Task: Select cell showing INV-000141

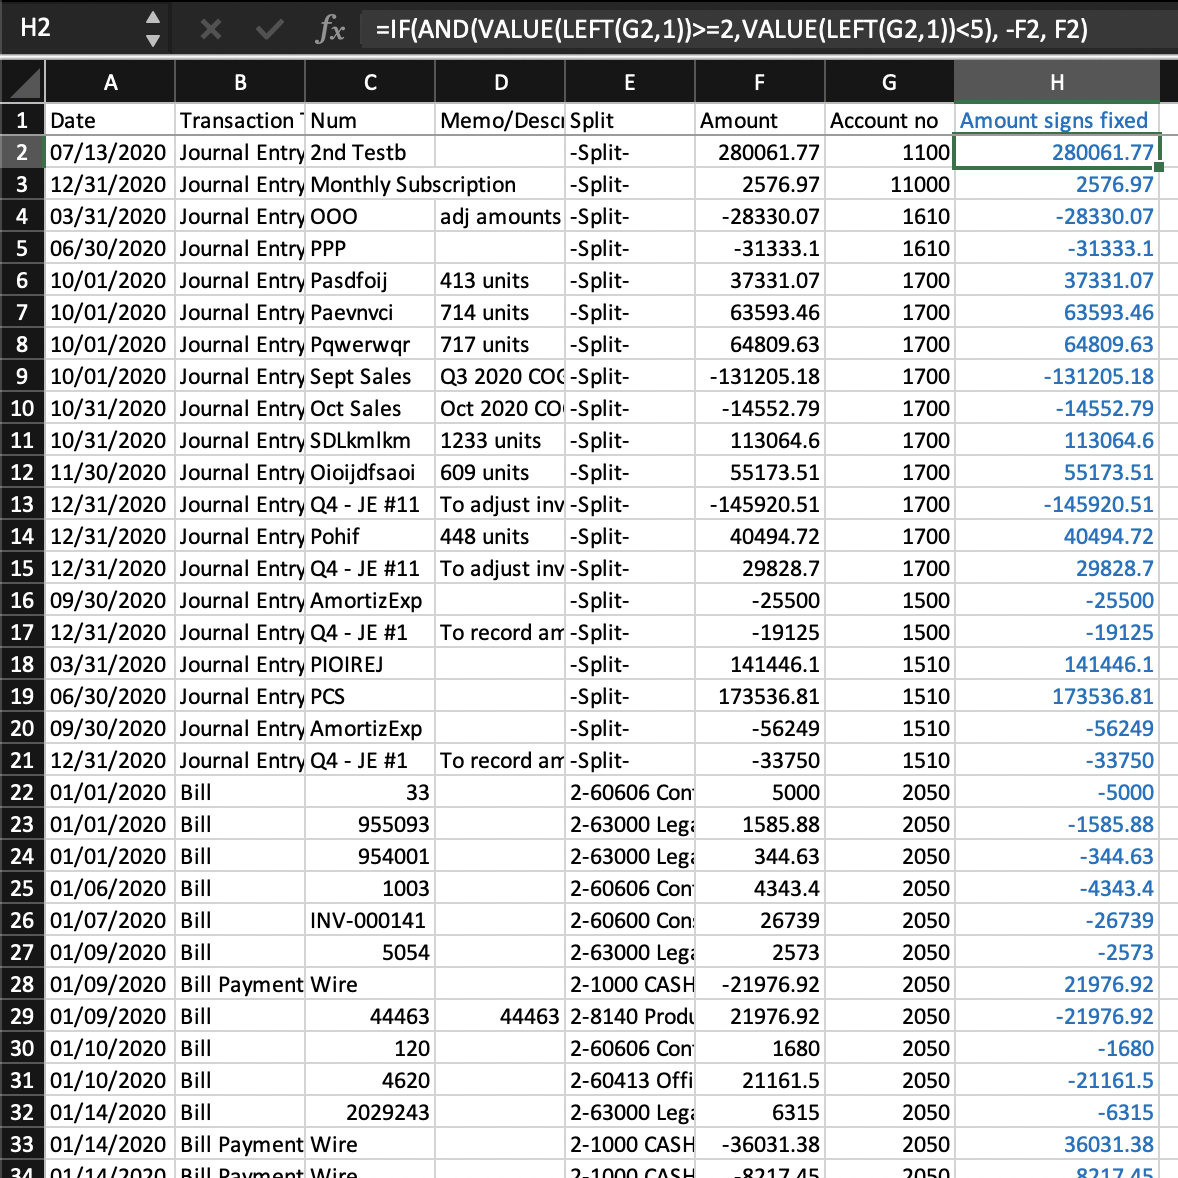Action: [x=370, y=920]
